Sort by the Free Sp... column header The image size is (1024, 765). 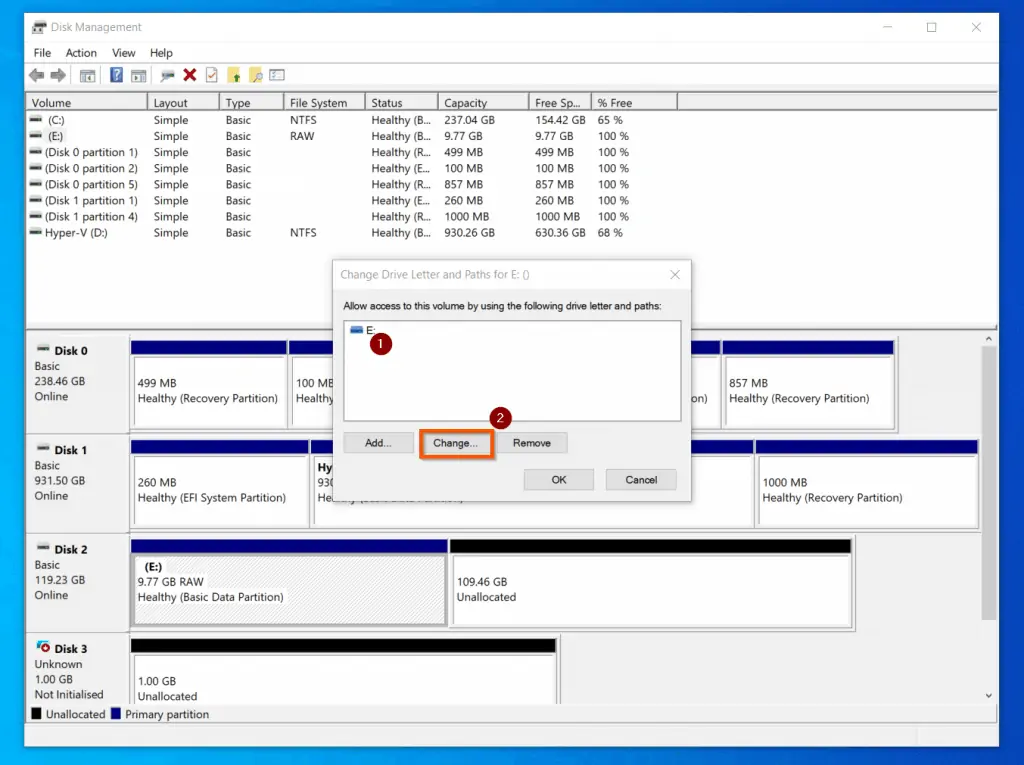[560, 103]
